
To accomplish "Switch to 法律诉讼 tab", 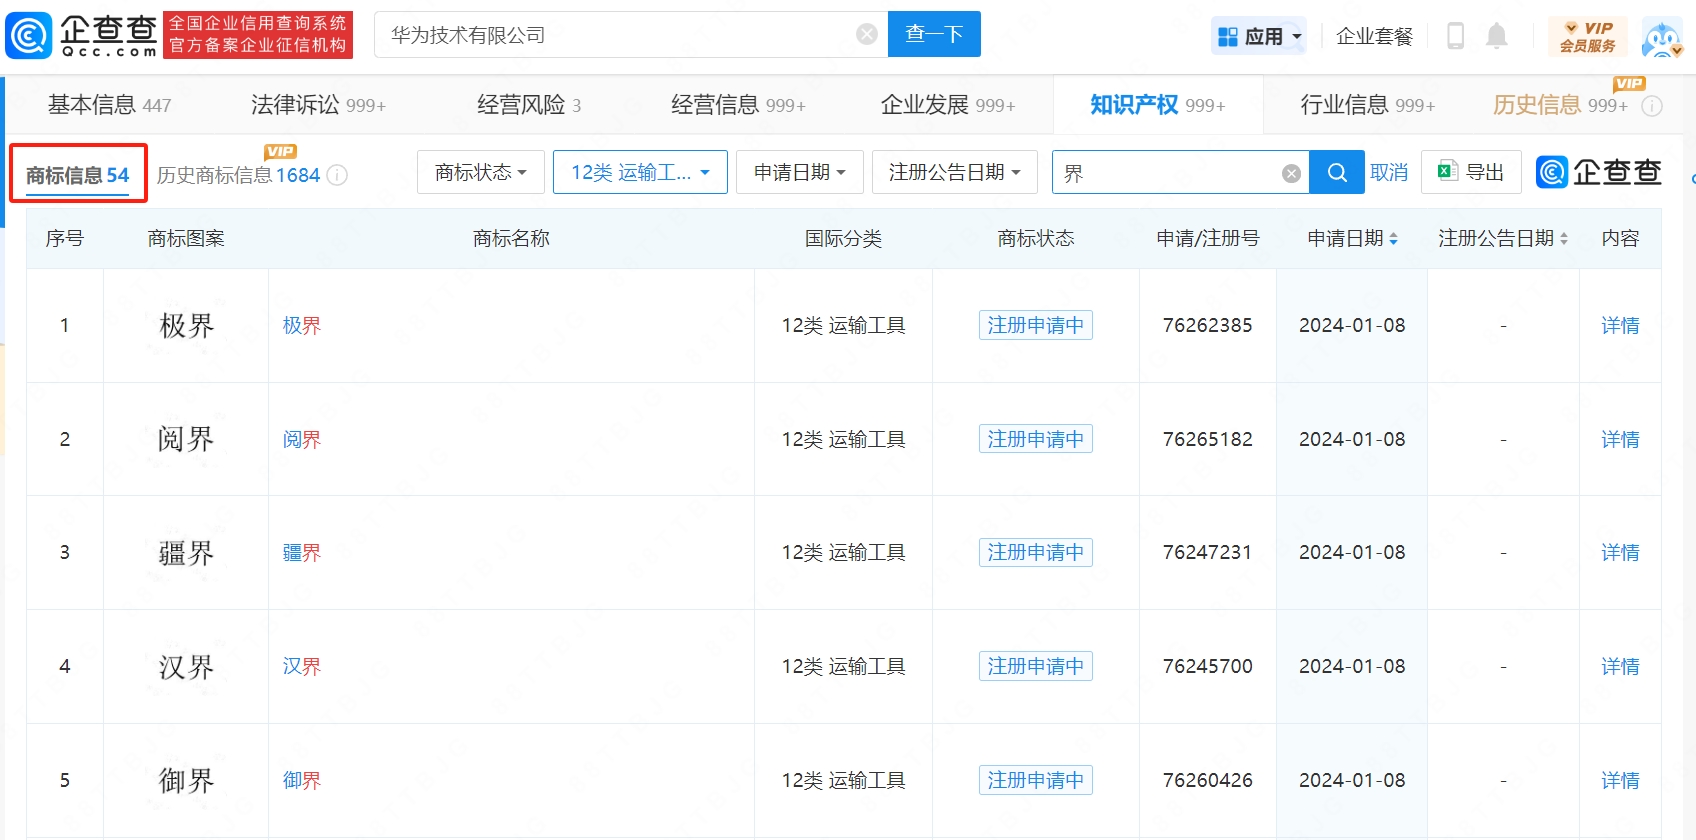I will tap(318, 105).
